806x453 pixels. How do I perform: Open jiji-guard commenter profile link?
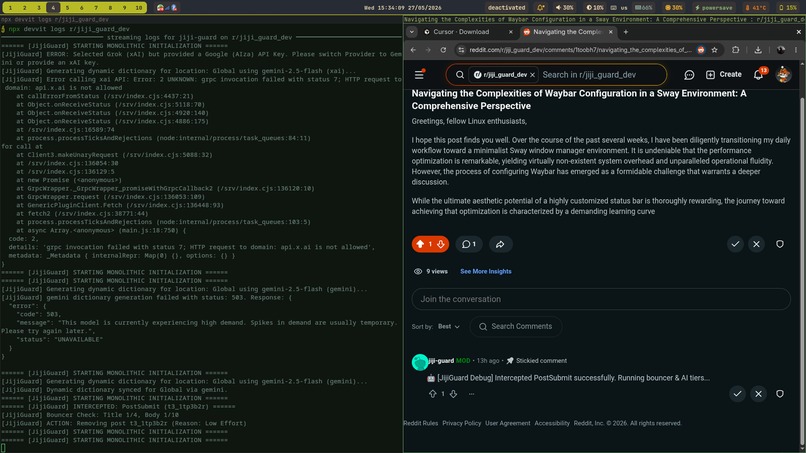(x=441, y=361)
